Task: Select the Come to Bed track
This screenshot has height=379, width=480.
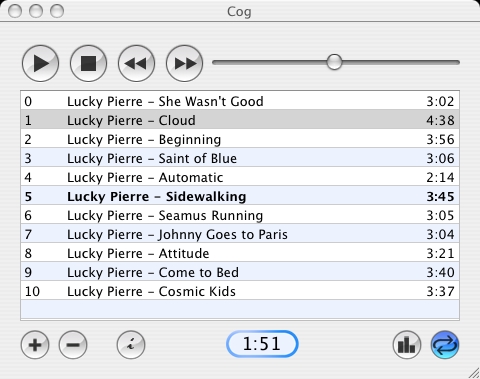Action: tap(240, 272)
